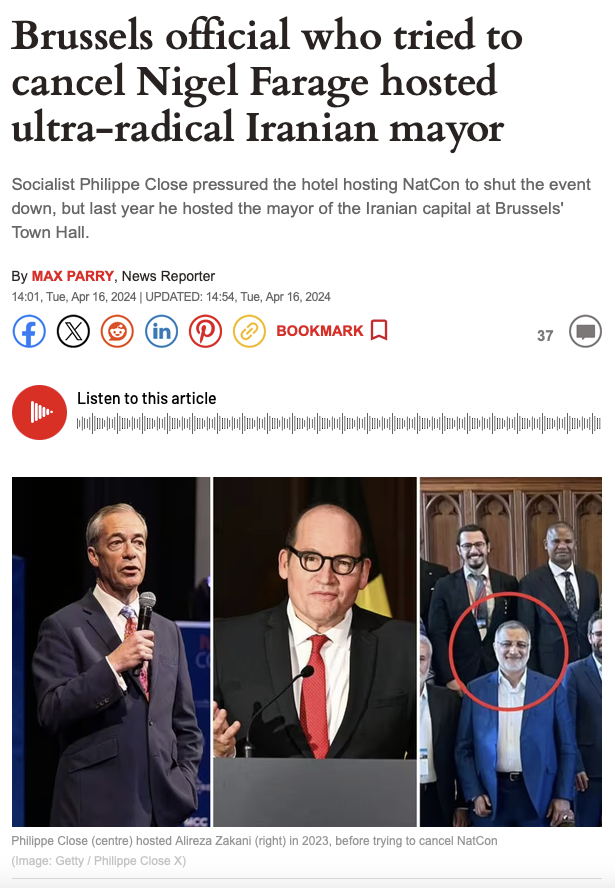Open the circled Alireza Zakani photo
This screenshot has width=615, height=888.
click(x=511, y=652)
